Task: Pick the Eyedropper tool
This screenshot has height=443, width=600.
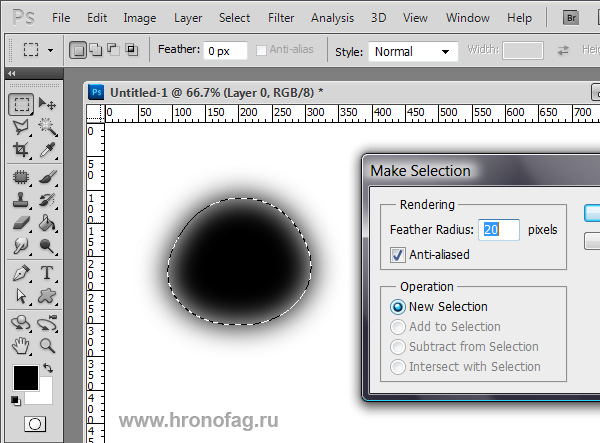Action: pyautogui.click(x=47, y=151)
